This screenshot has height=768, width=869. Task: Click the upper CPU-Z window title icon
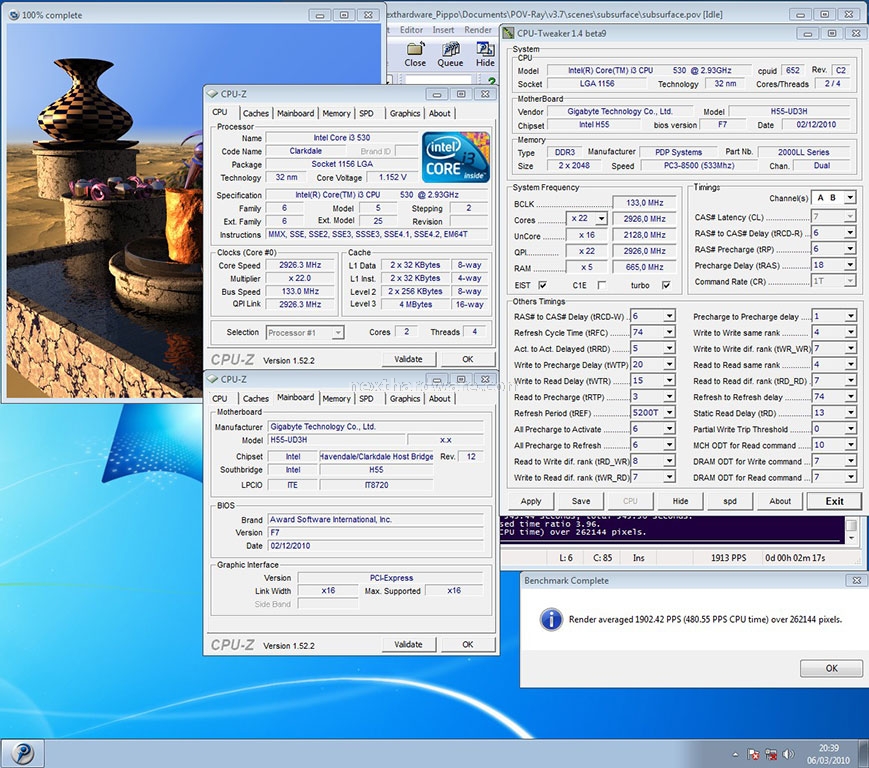(x=212, y=94)
